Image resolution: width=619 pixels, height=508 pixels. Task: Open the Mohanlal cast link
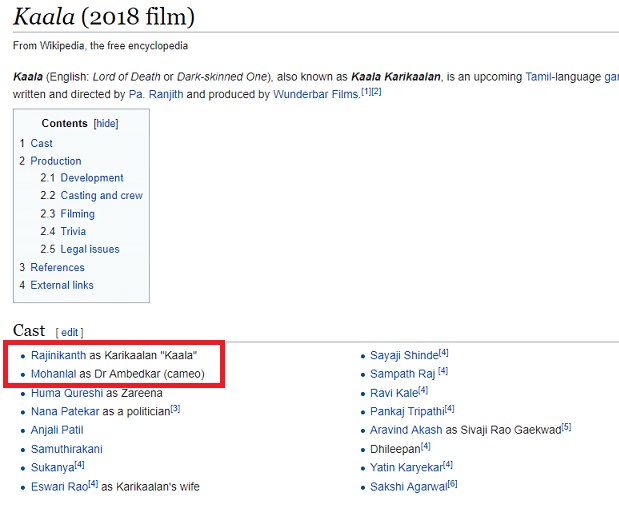coord(54,374)
